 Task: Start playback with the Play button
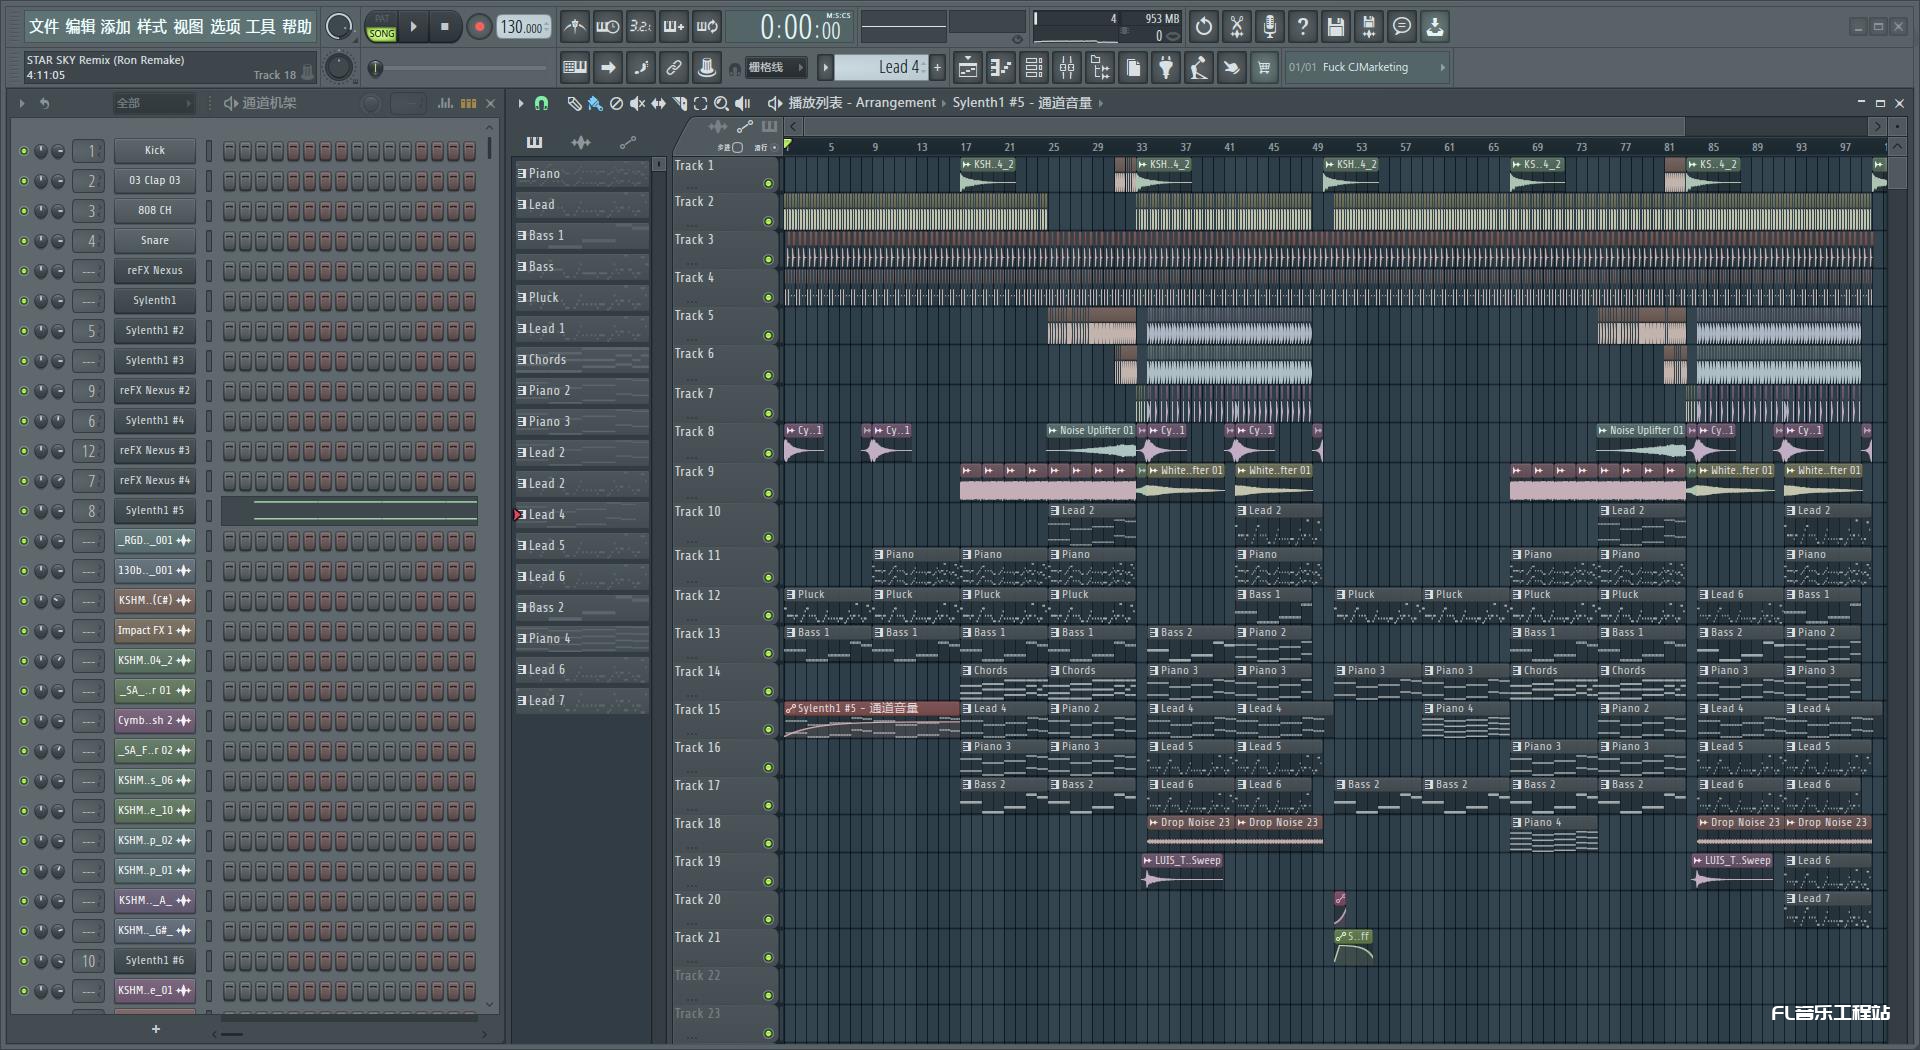(x=414, y=27)
